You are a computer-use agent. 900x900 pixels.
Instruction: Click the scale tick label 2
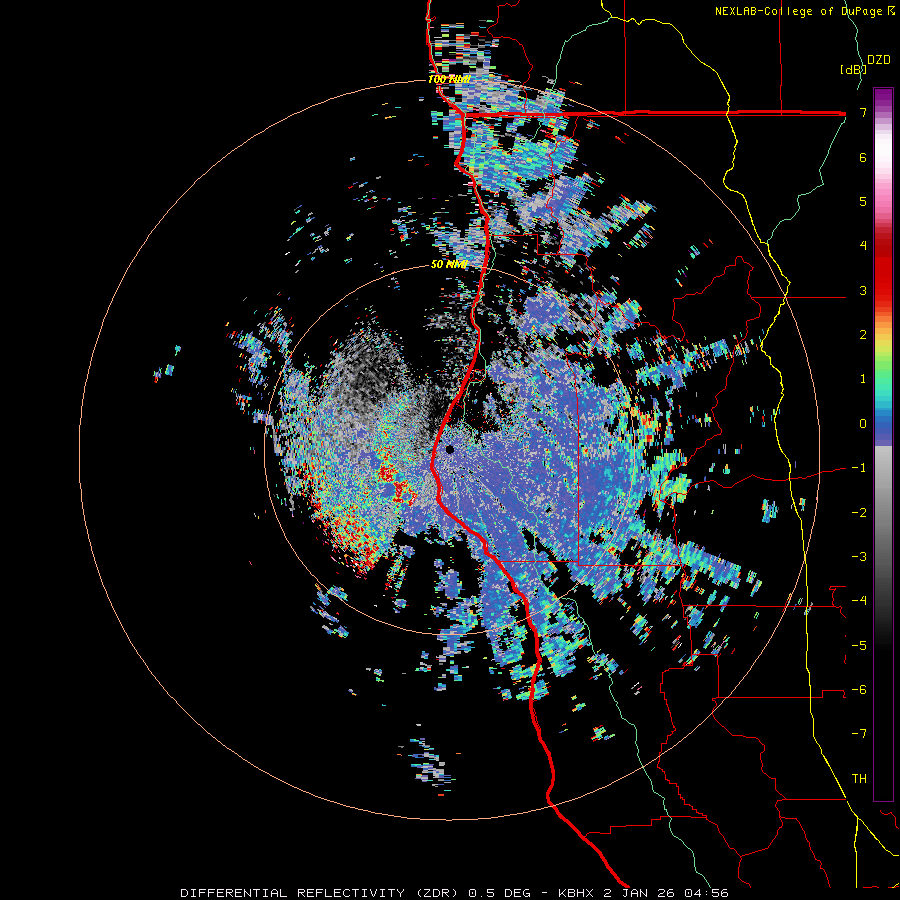point(863,335)
